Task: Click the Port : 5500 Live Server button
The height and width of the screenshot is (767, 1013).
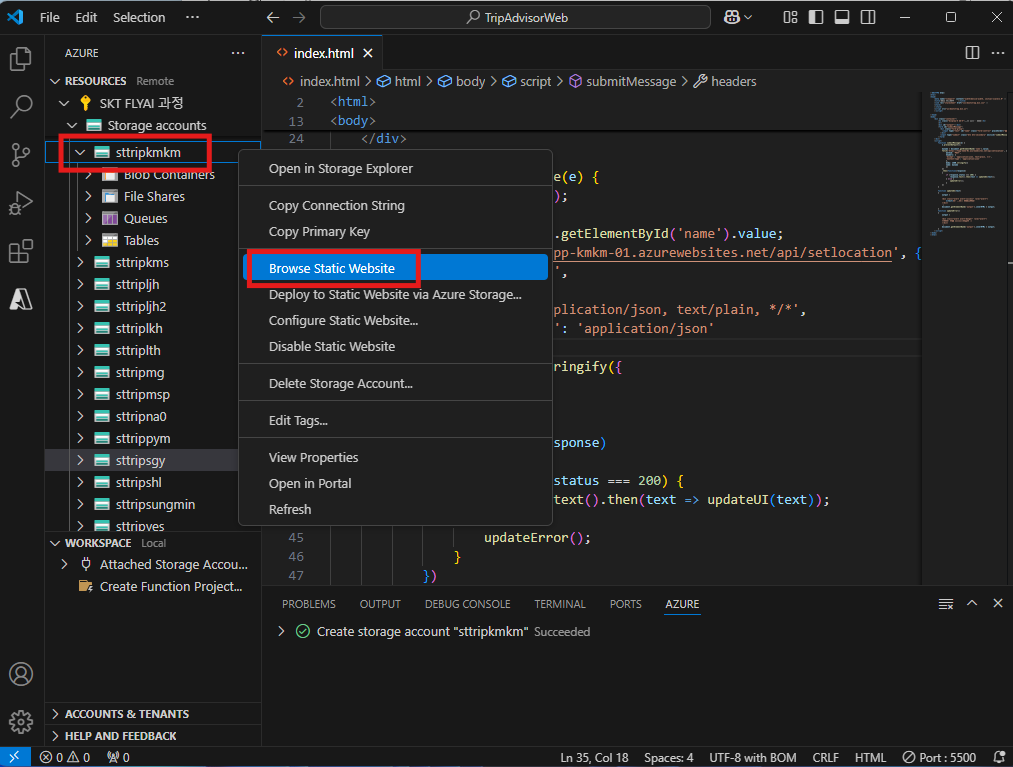Action: 939,757
